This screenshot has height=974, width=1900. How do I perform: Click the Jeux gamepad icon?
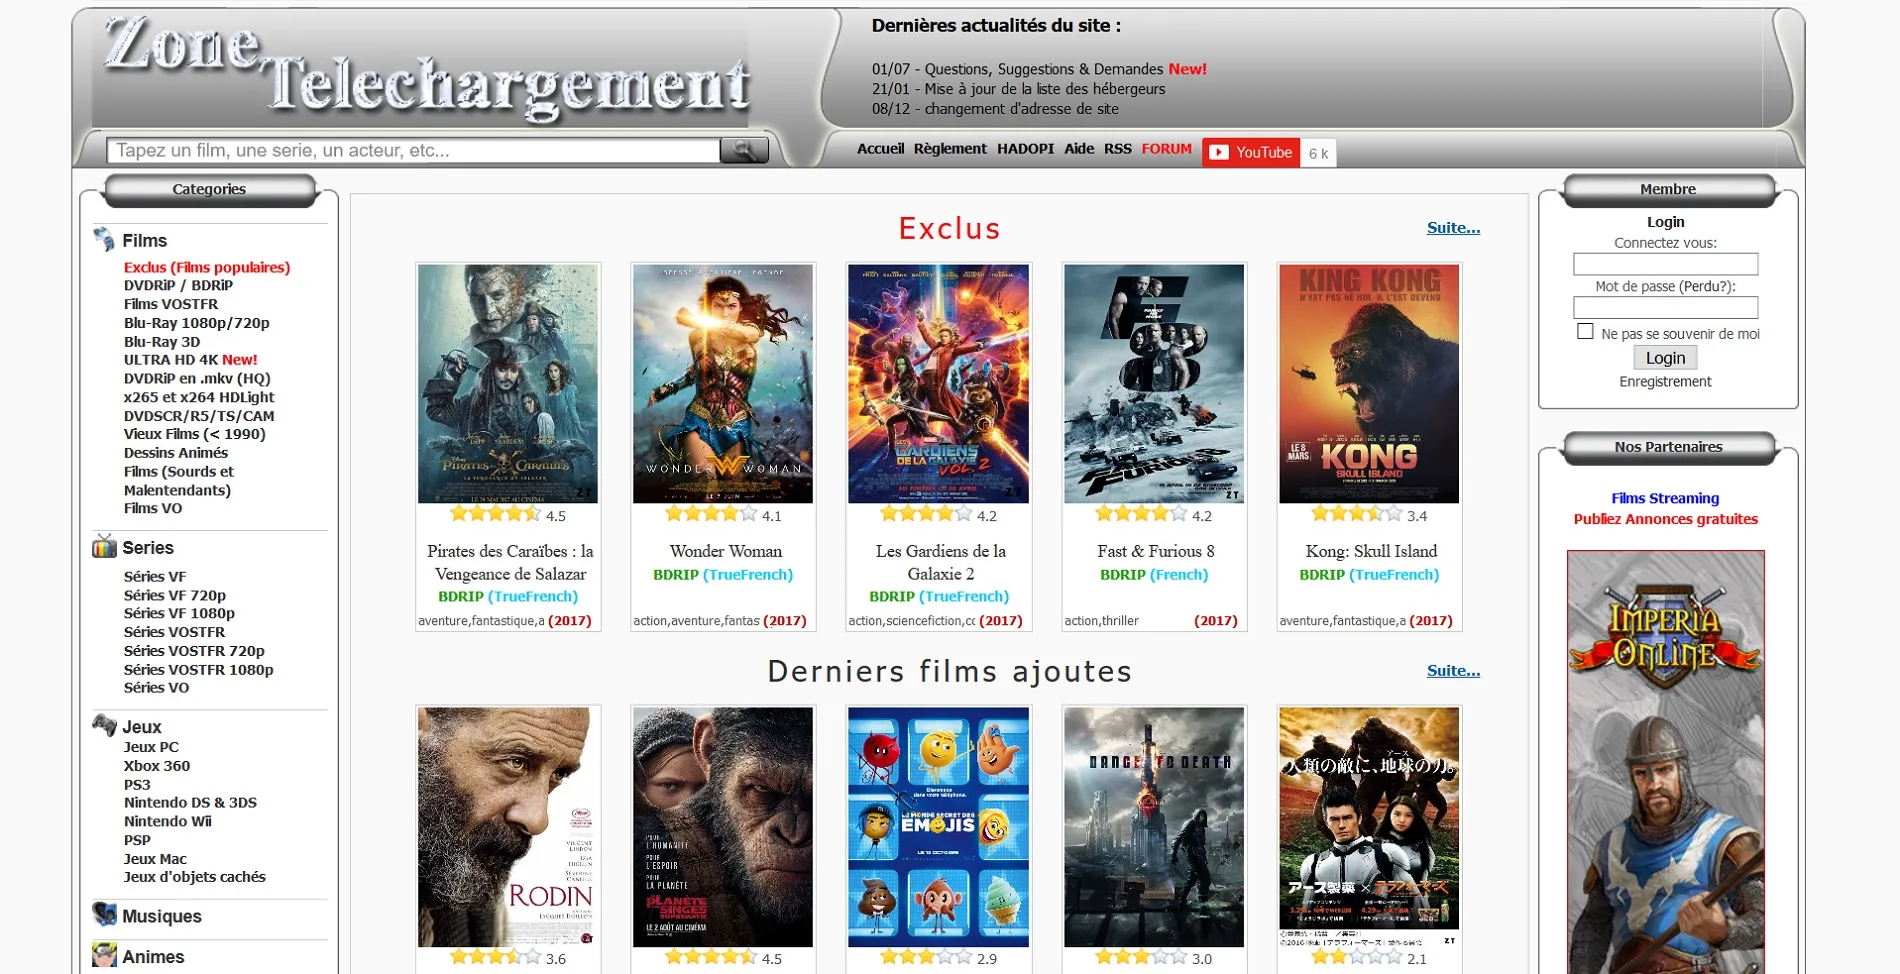103,726
